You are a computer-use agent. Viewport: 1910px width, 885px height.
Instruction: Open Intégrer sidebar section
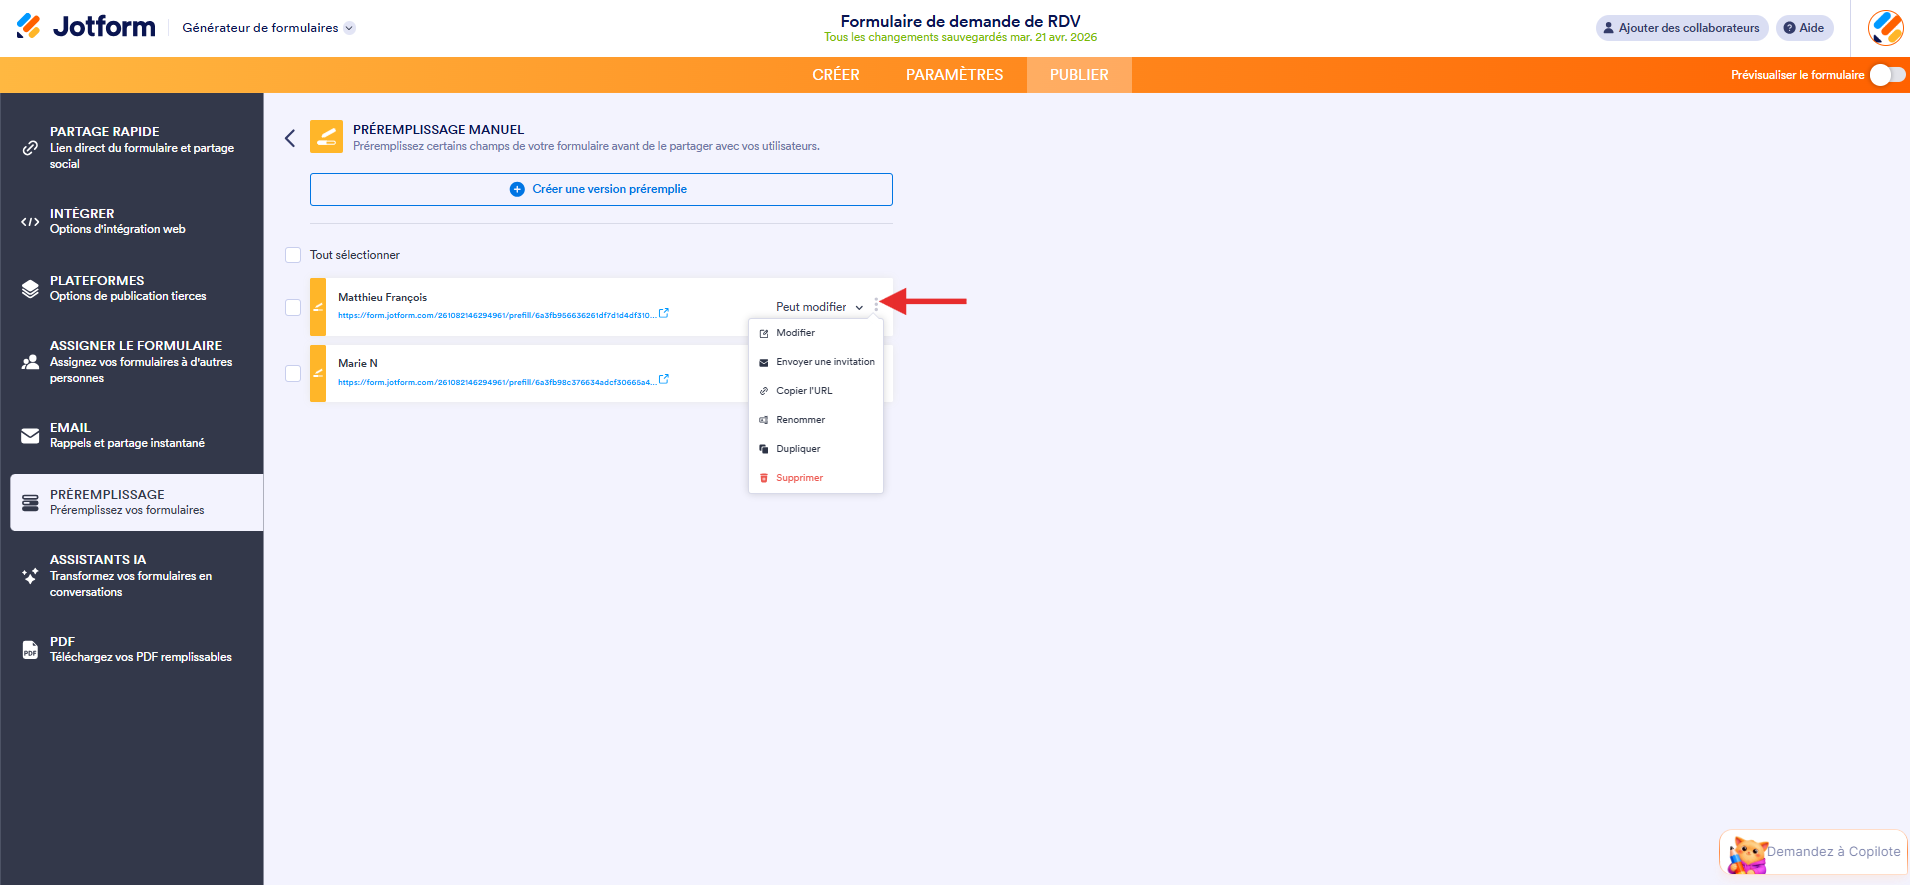click(137, 222)
